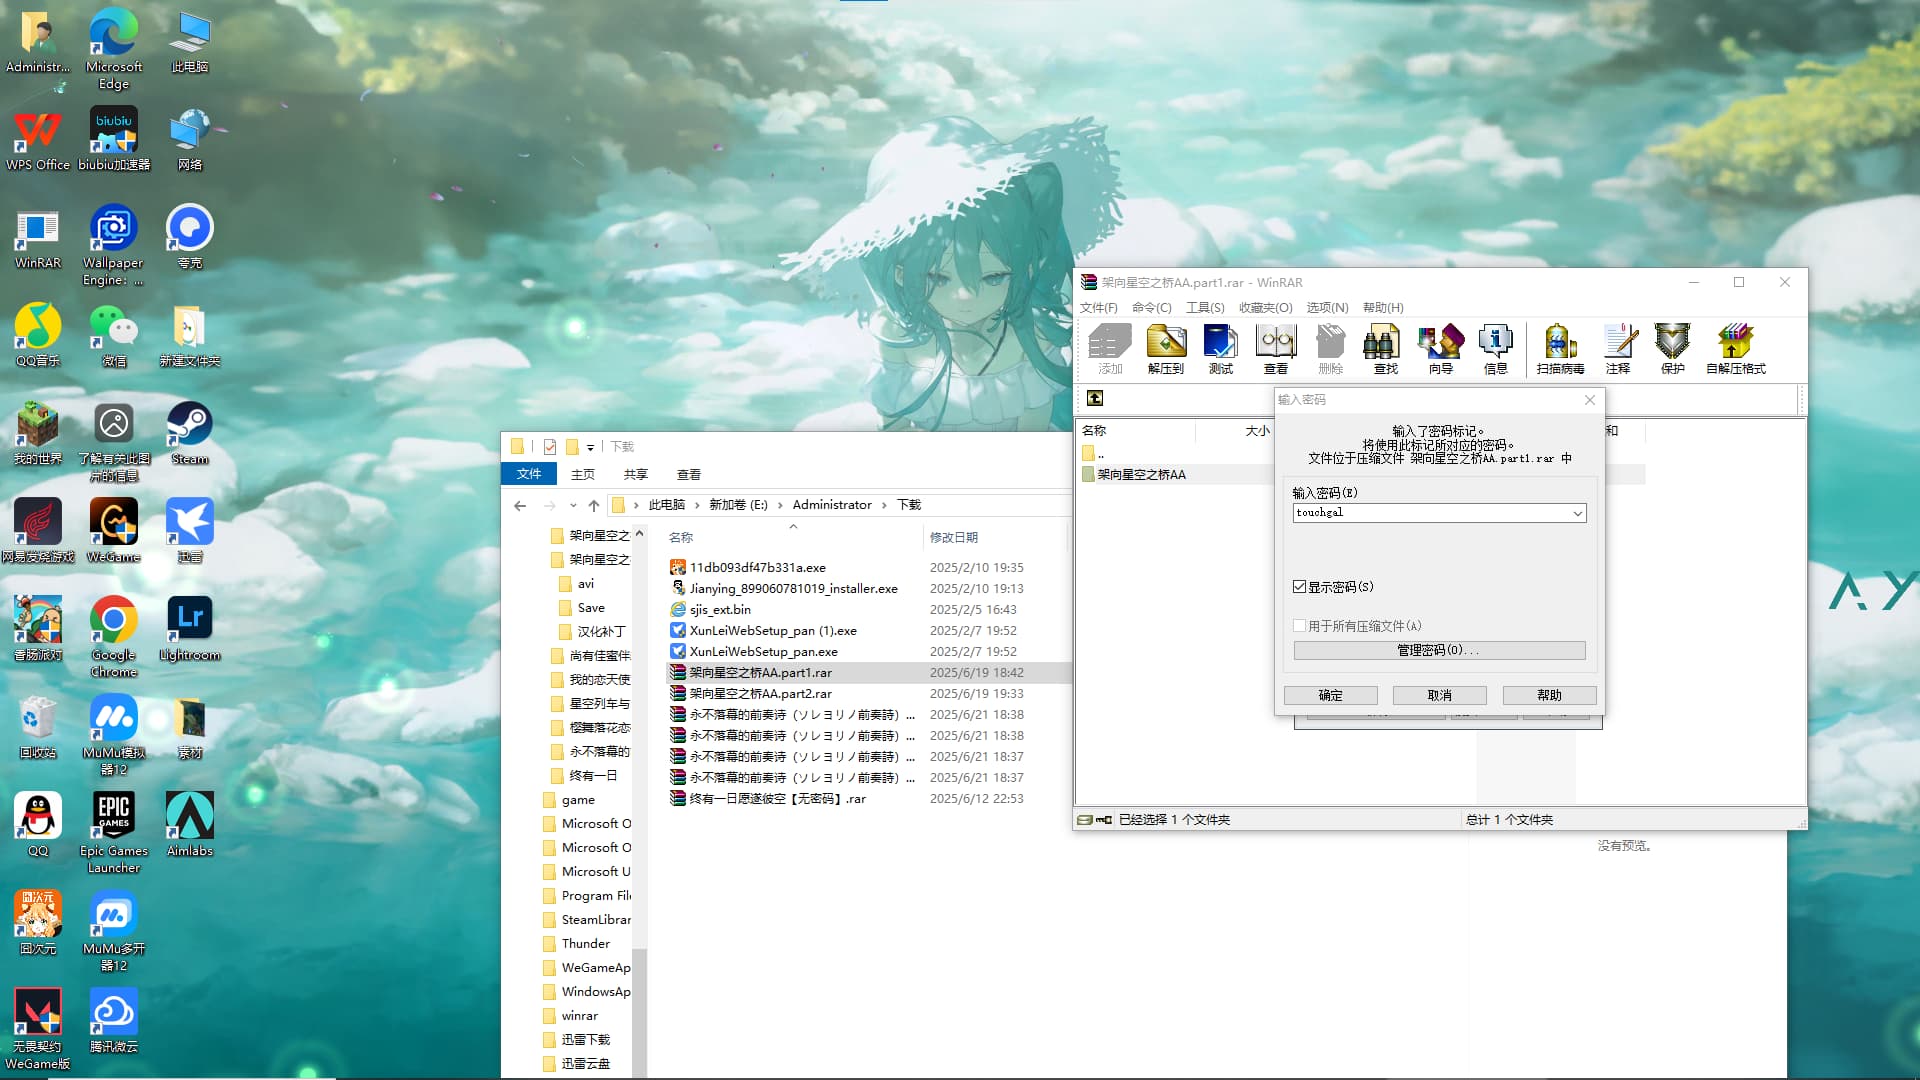Click the 自解压格式 (SFX) toolbar icon
The image size is (1920, 1080).
(1736, 348)
